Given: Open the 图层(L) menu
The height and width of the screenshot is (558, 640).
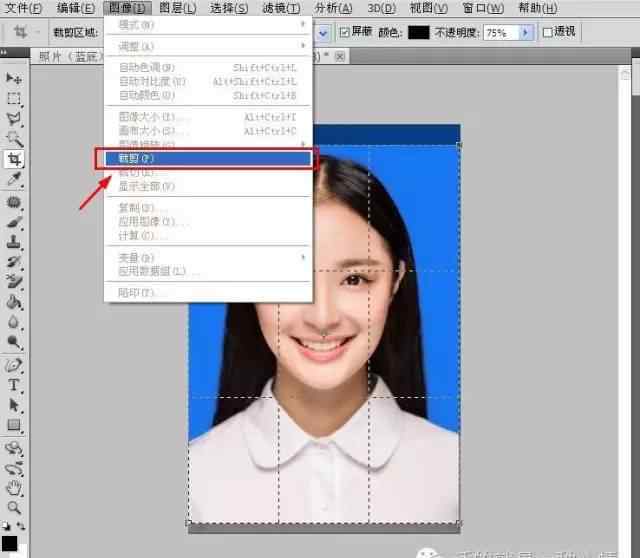Looking at the screenshot, I should point(178,8).
